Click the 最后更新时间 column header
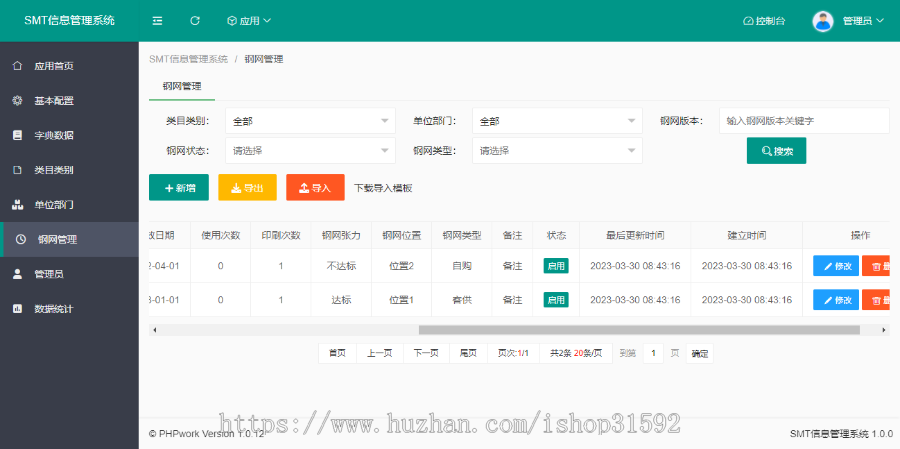This screenshot has width=900, height=449. (x=635, y=235)
